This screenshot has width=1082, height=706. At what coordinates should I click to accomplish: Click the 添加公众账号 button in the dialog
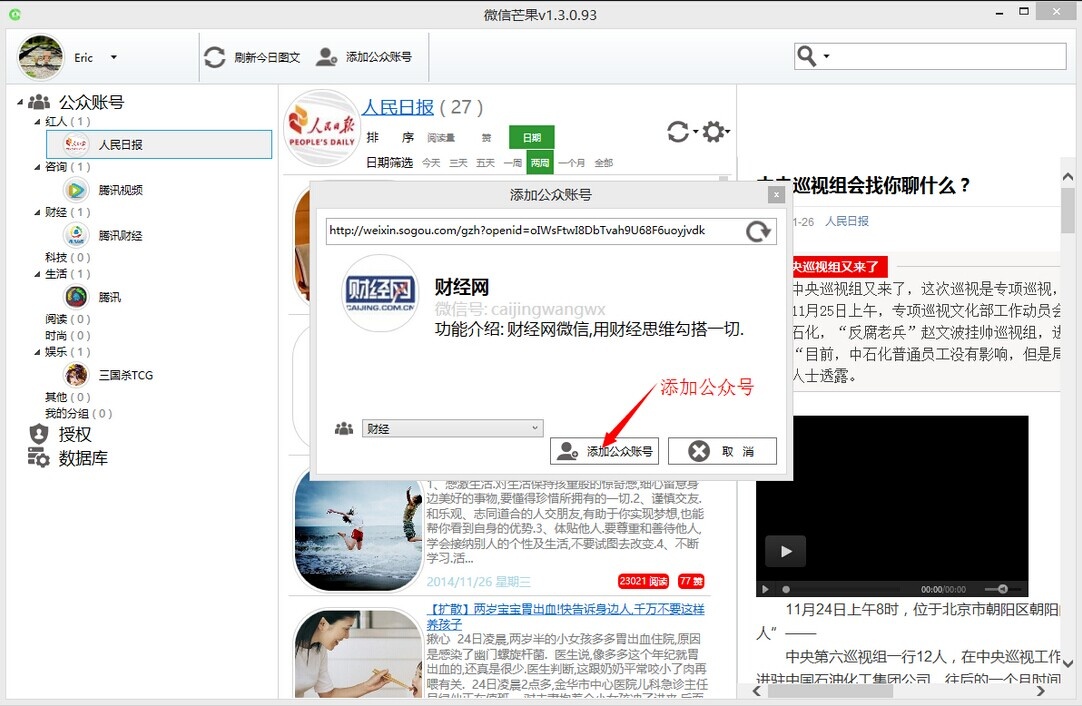click(x=604, y=451)
